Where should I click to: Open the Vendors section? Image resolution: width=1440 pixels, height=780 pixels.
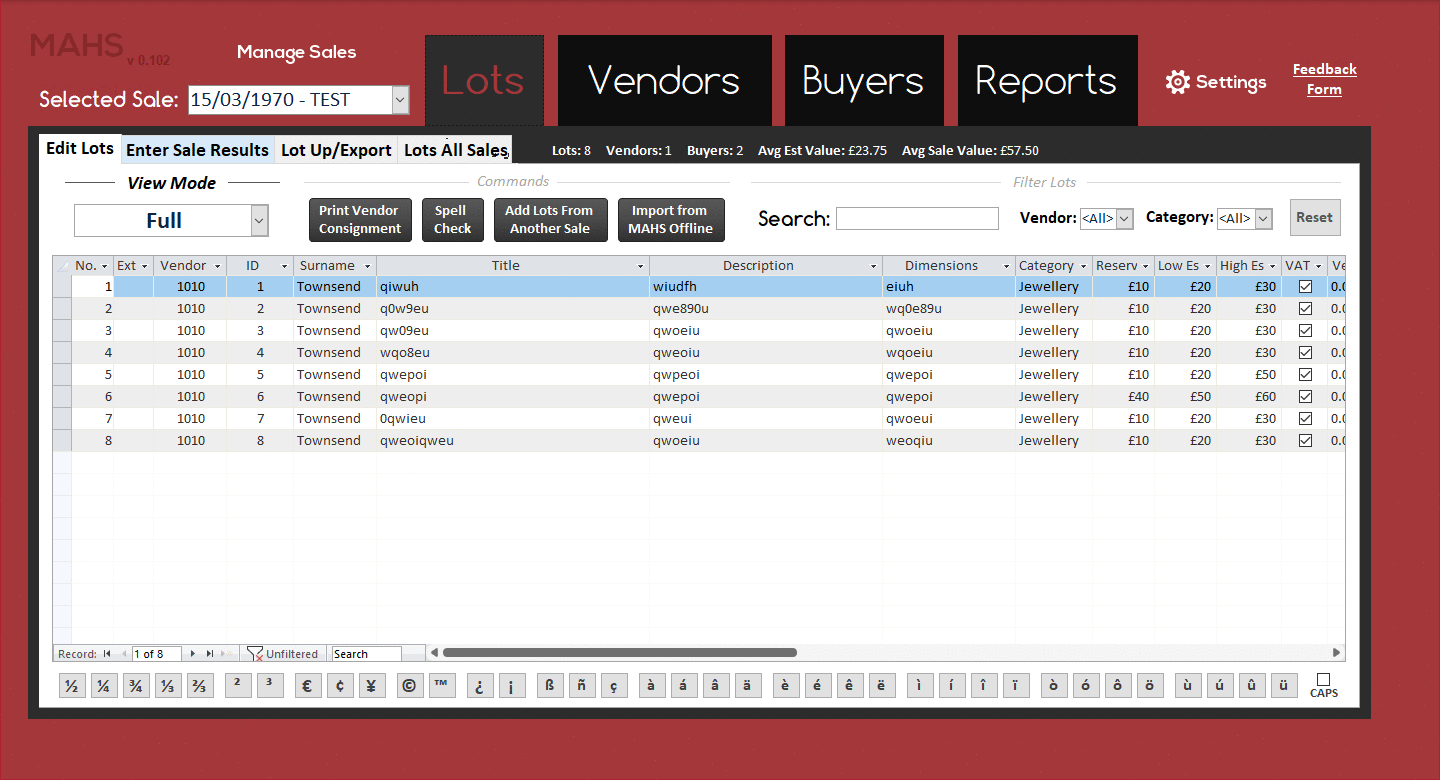664,81
